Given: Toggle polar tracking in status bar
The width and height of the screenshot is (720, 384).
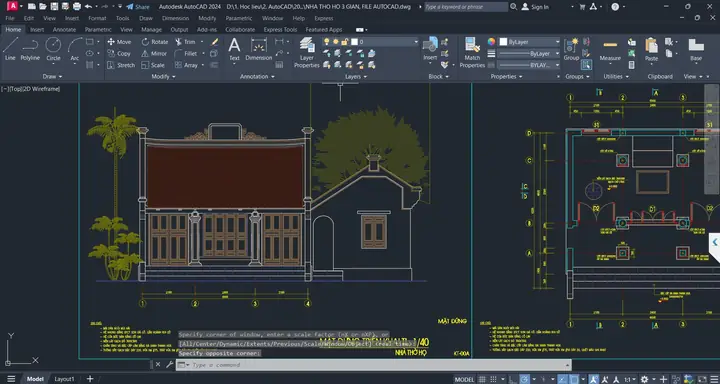Looking at the screenshot, I should pos(525,379).
